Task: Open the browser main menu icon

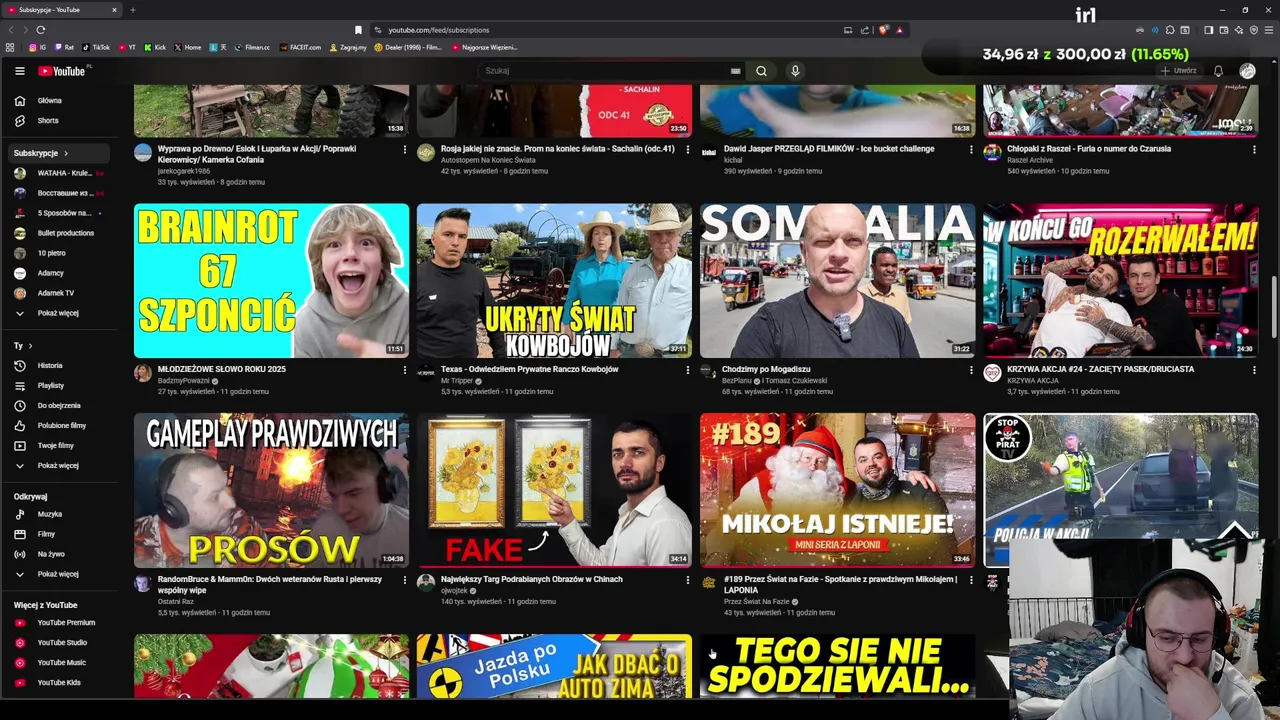Action: 1268,30
